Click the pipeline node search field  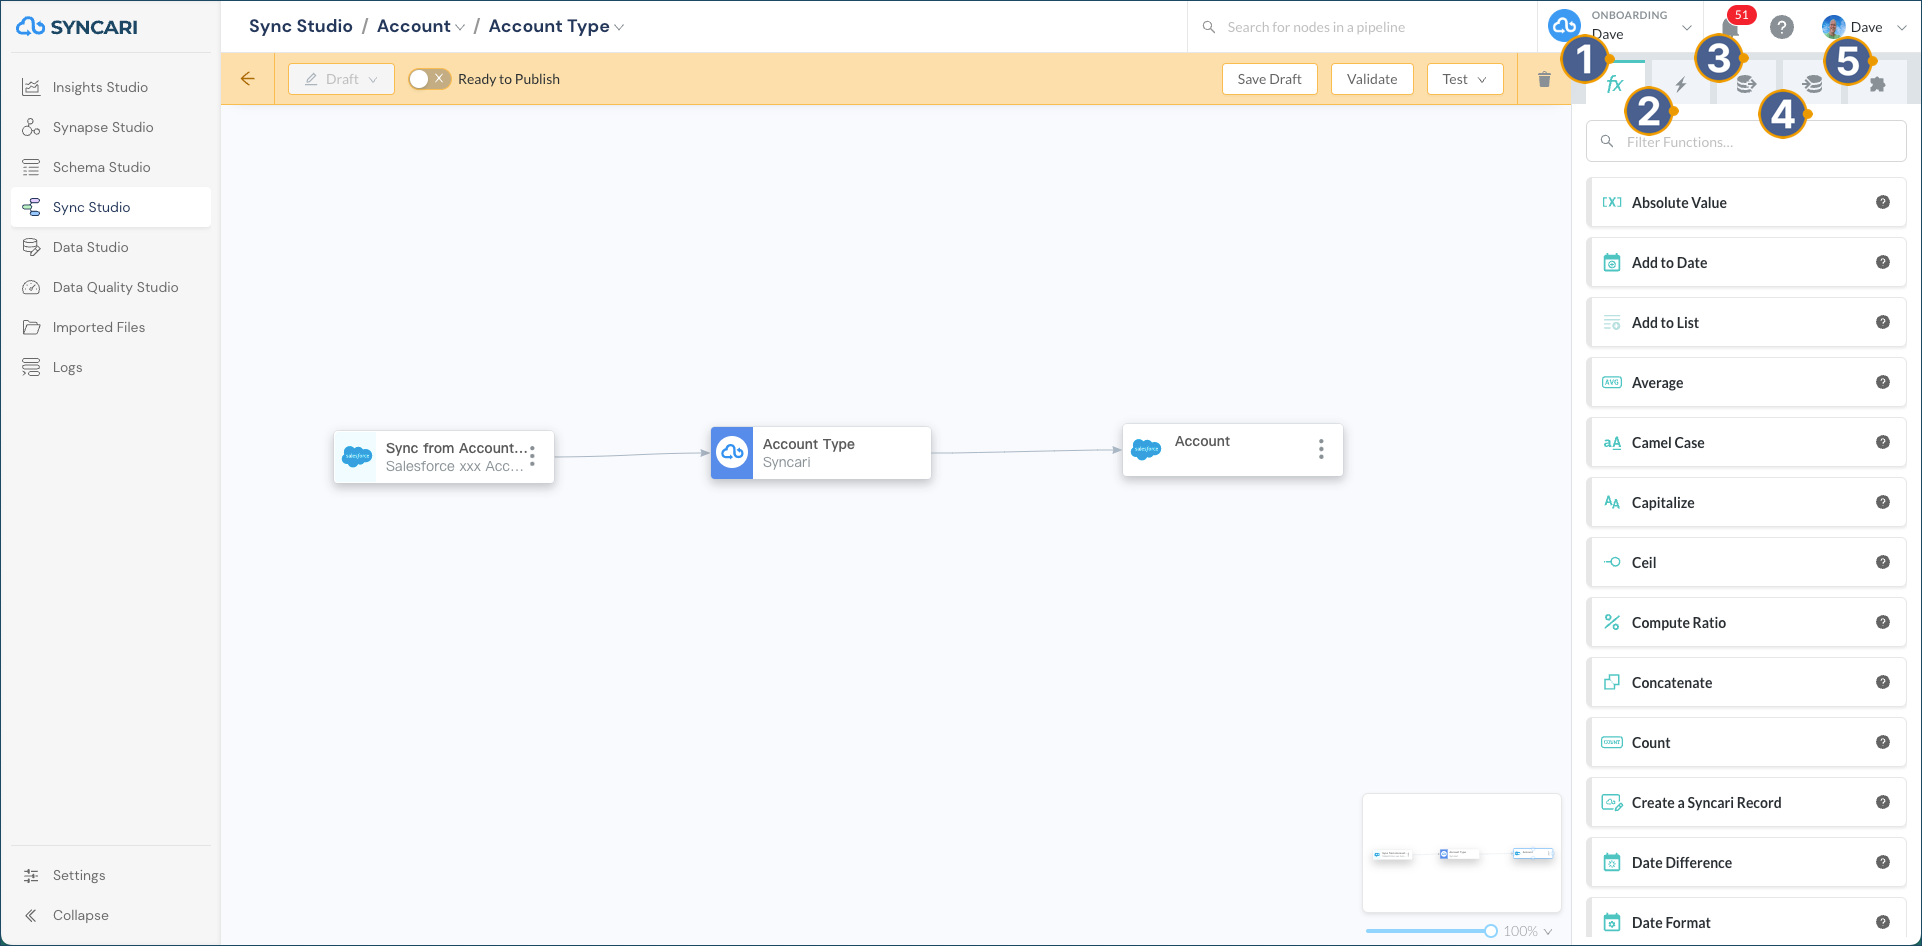click(1362, 27)
